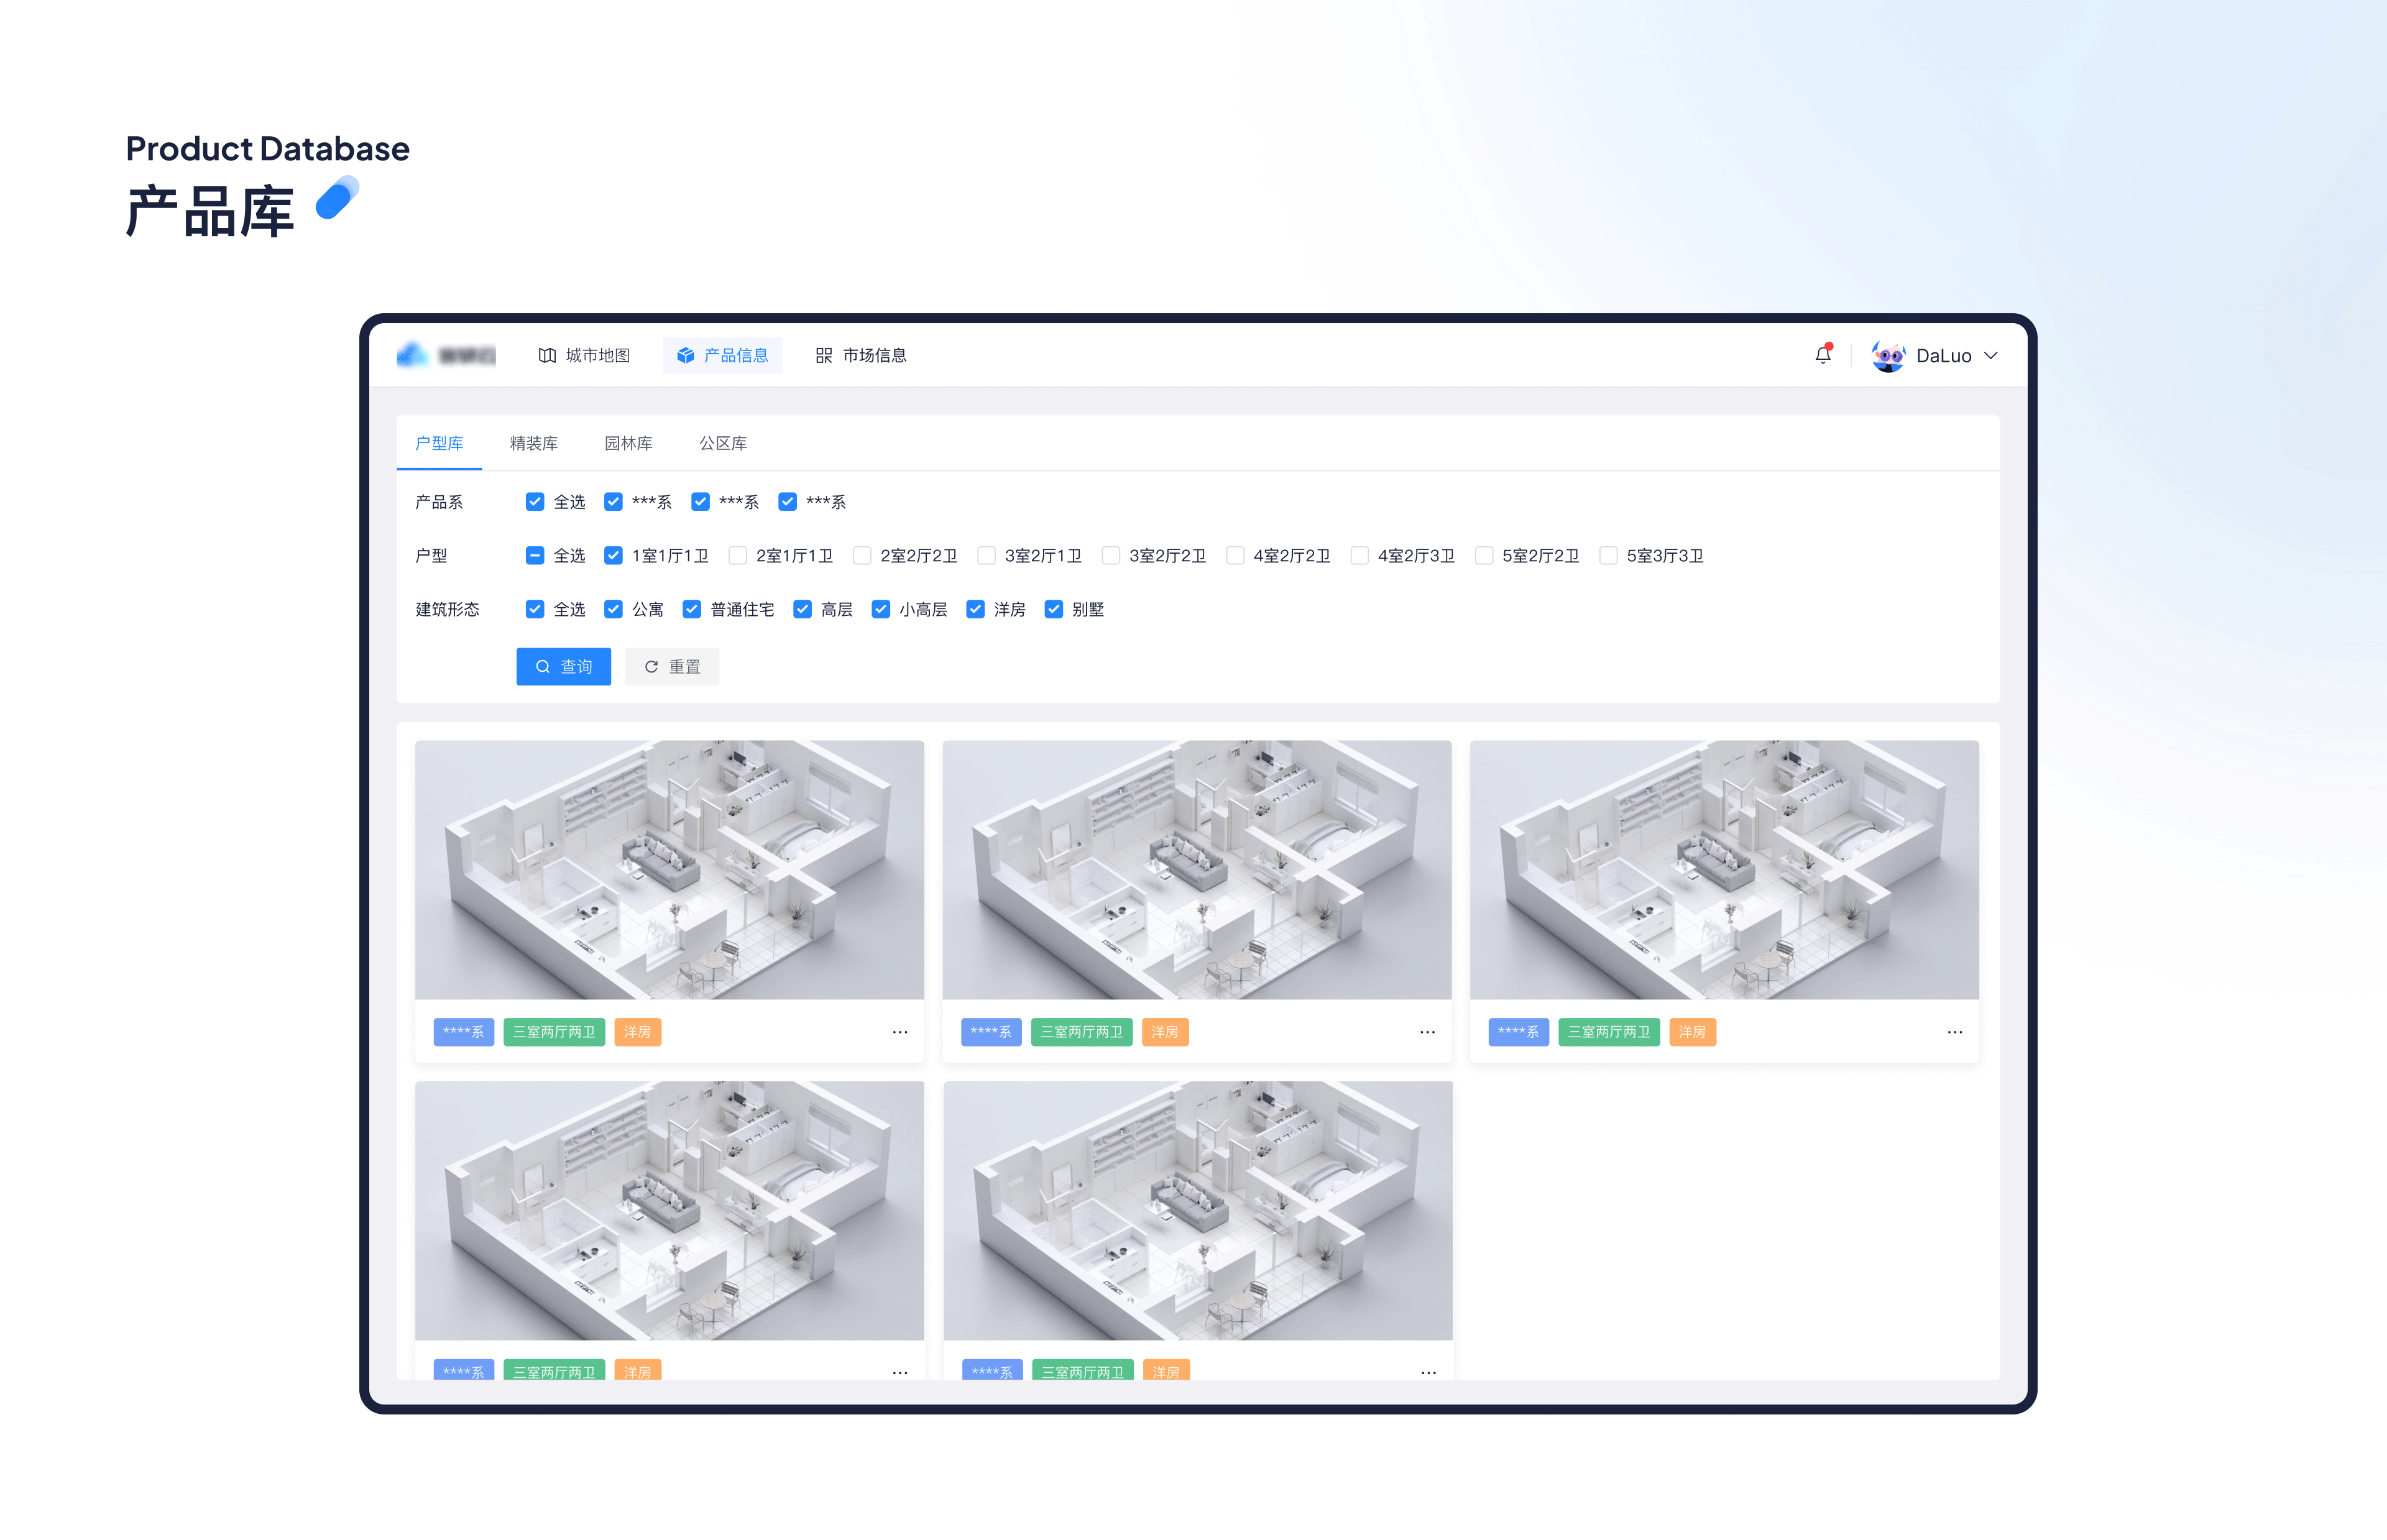Viewport: 2387px width, 1540px height.
Task: Toggle 全选 checkbox in 产品系 row
Action: coord(535,502)
